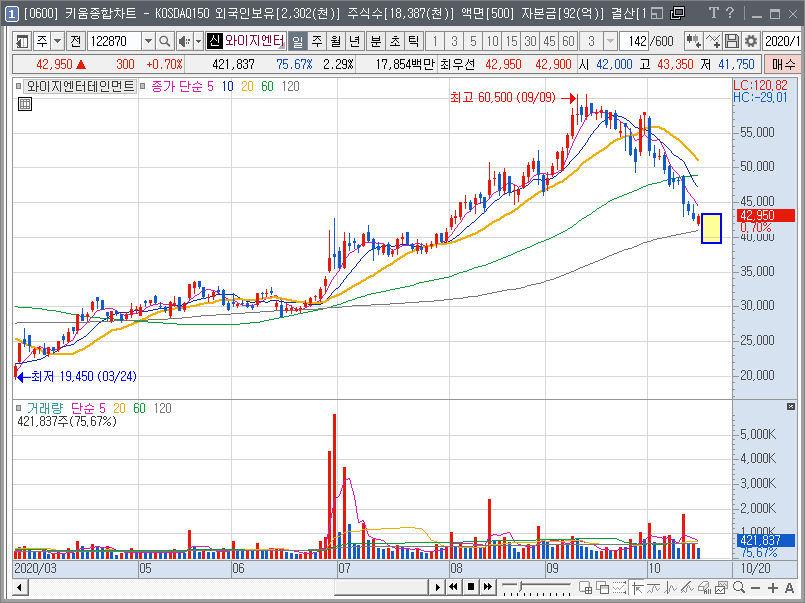Click the chart zoom slider handle at bottom
805x603 pixels.
click(521, 586)
